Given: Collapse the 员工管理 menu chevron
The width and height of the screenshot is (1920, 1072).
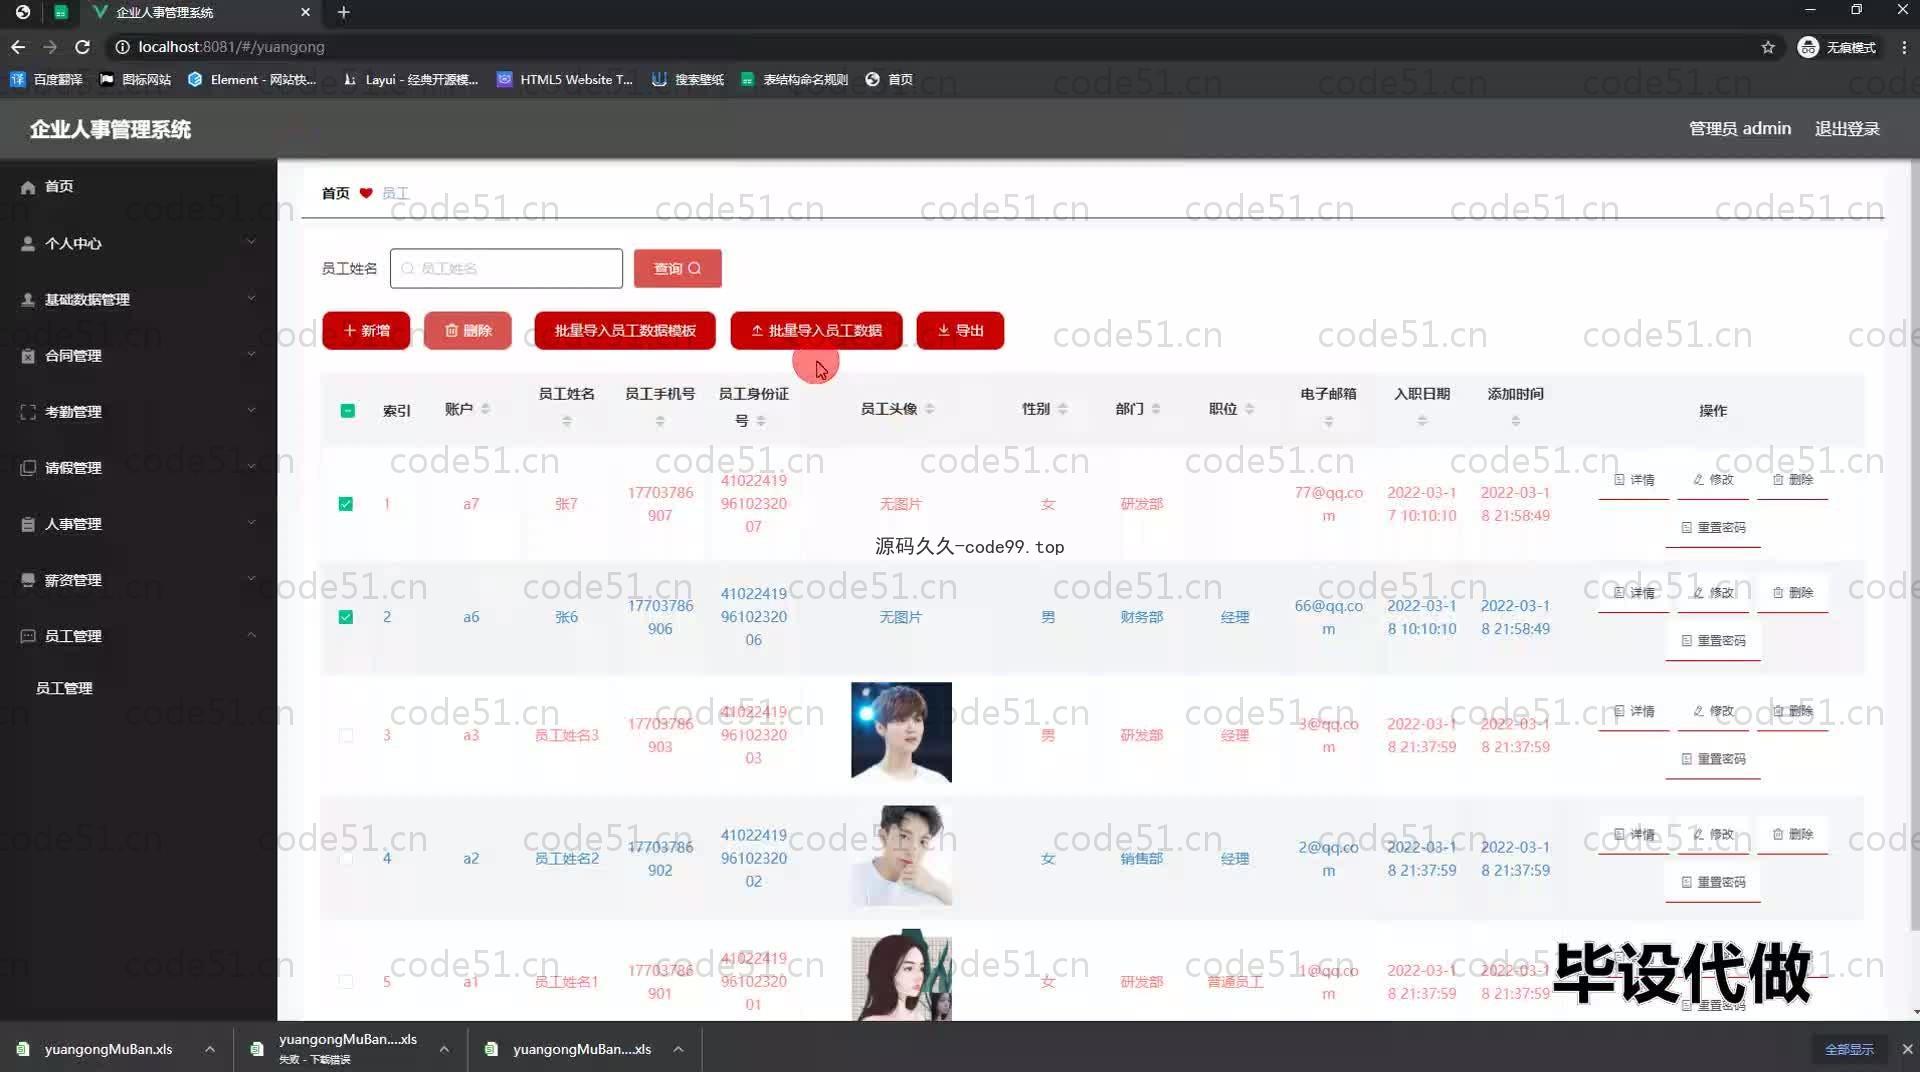Looking at the screenshot, I should point(251,634).
